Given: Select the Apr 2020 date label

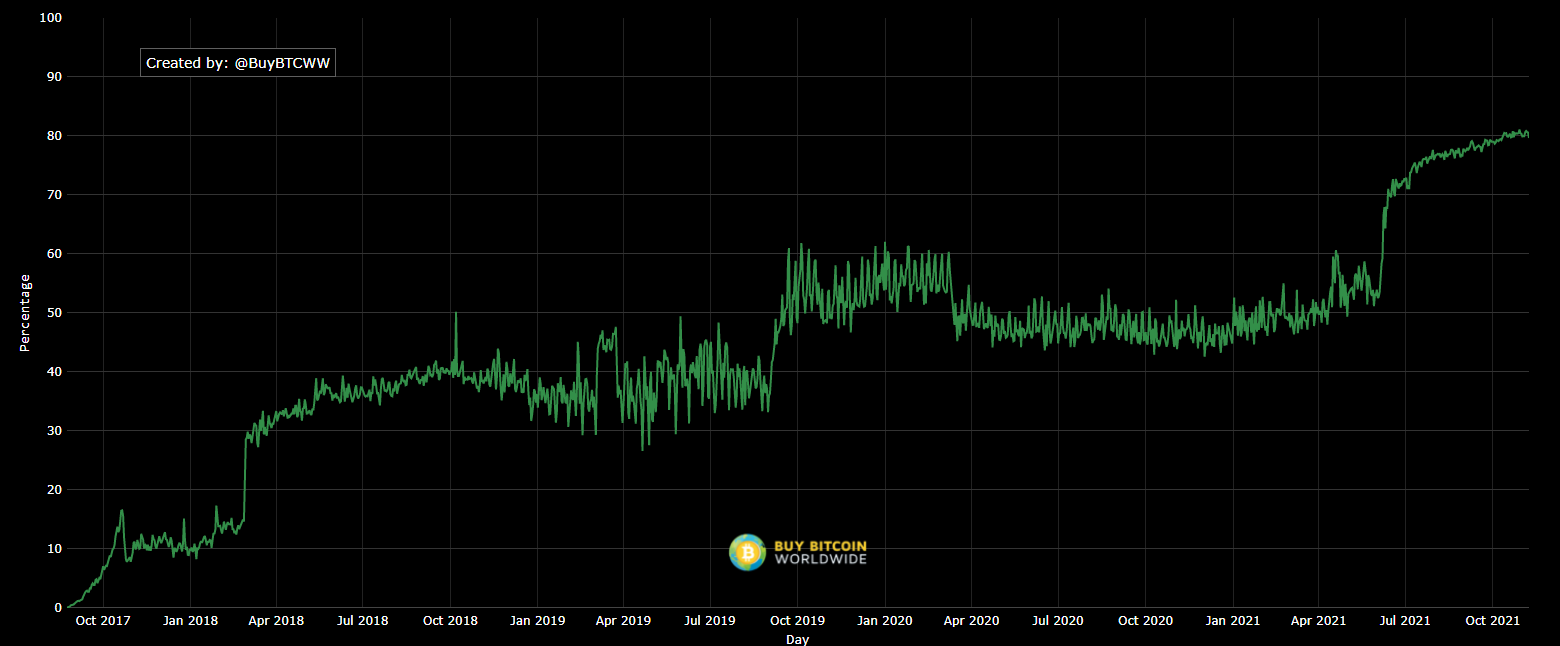Looking at the screenshot, I should (x=971, y=621).
